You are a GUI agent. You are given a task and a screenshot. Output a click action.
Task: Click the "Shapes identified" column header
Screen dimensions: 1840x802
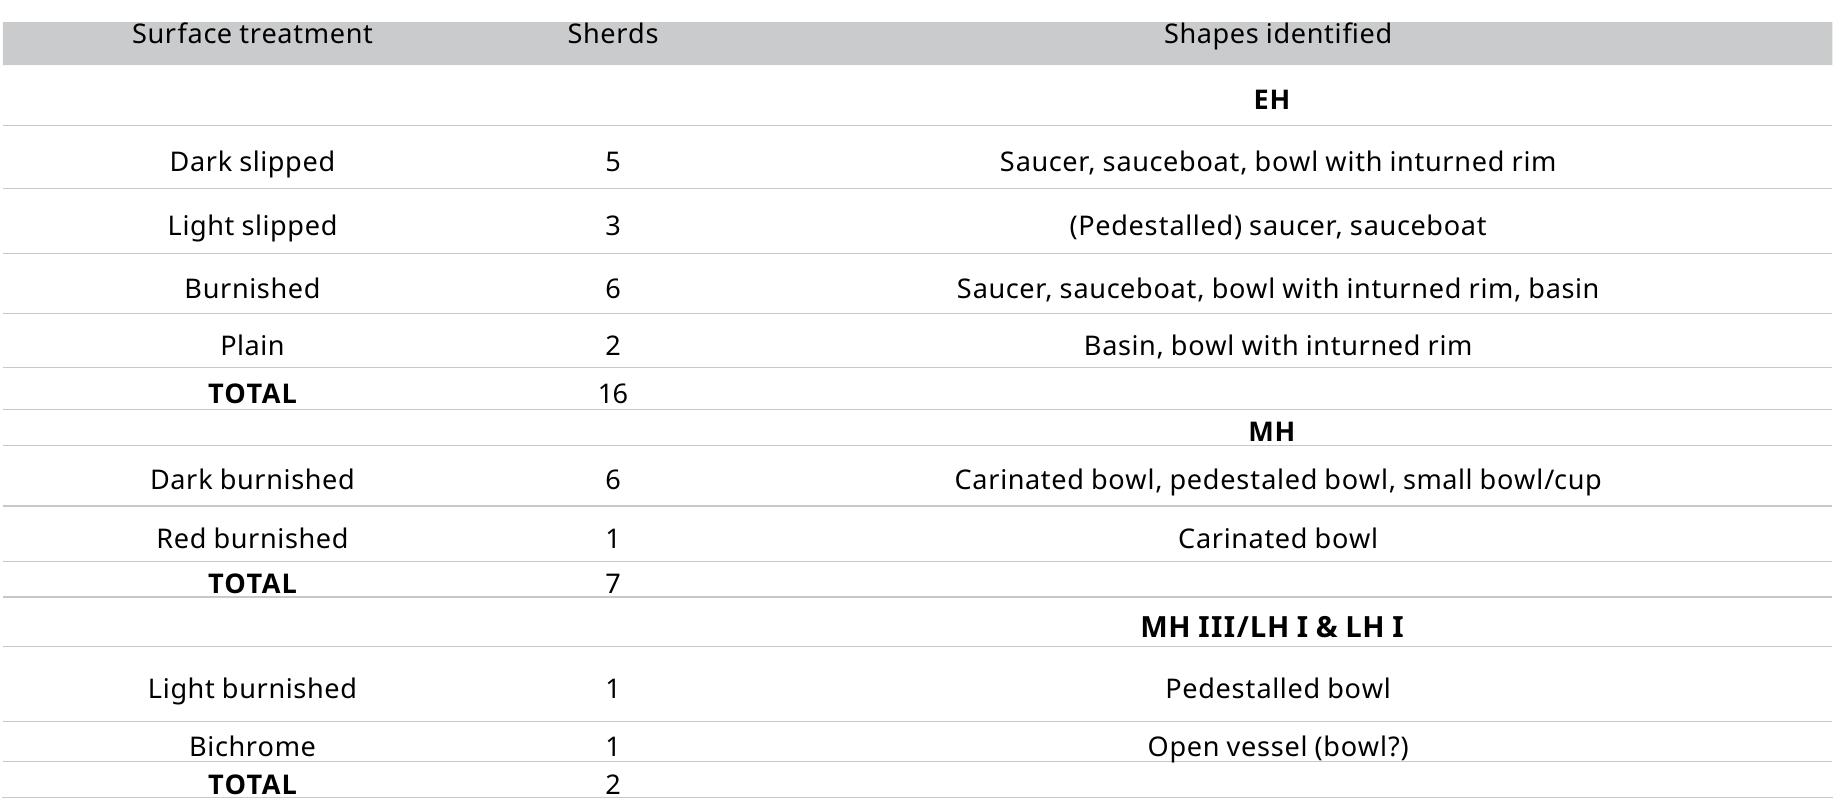point(1277,34)
